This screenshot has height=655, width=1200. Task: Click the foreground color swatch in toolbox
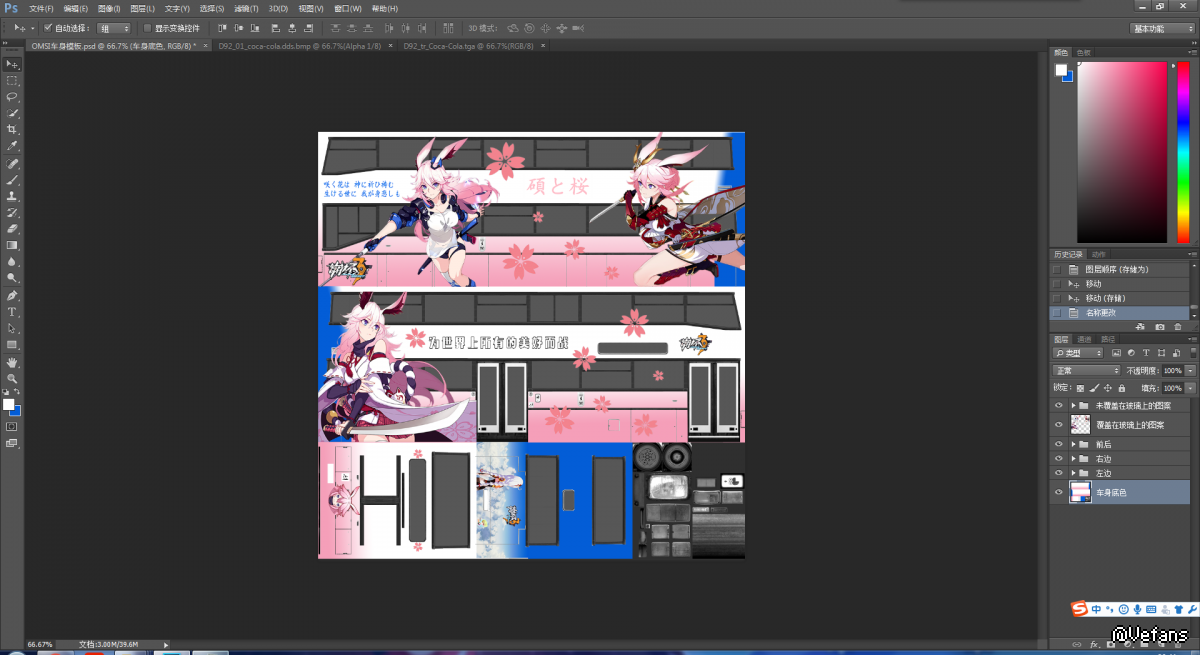(8, 404)
